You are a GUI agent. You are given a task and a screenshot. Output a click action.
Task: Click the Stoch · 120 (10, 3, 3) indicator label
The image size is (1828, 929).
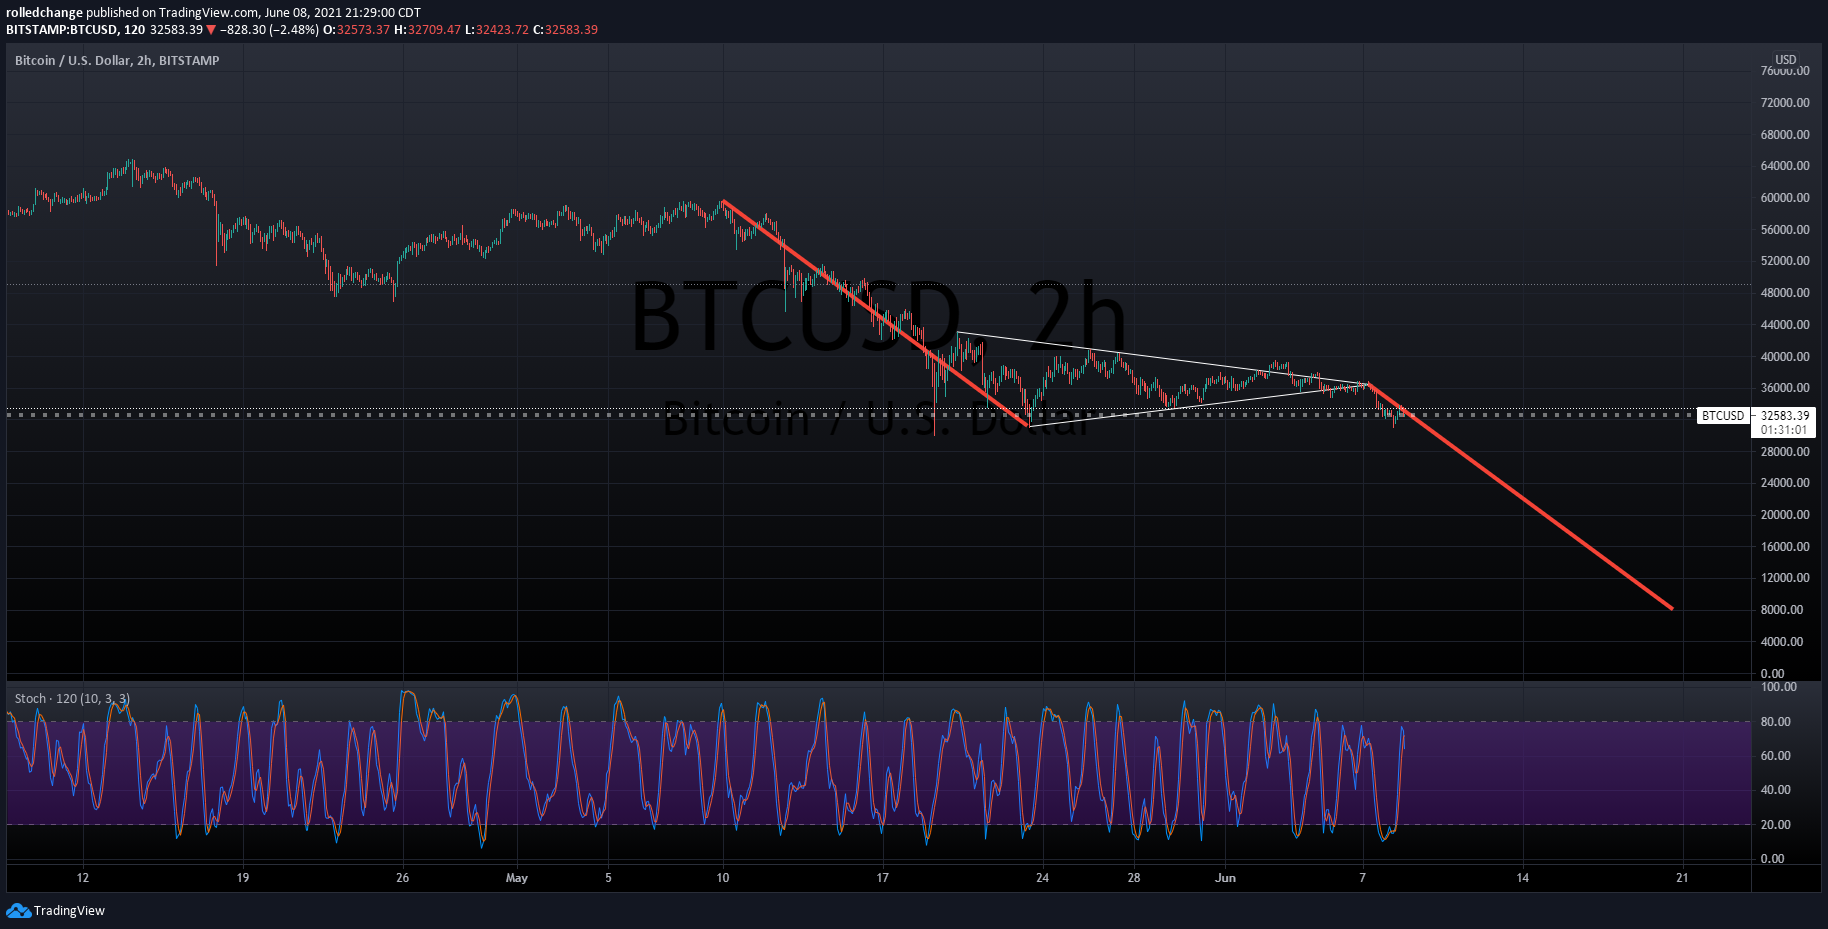click(x=72, y=699)
